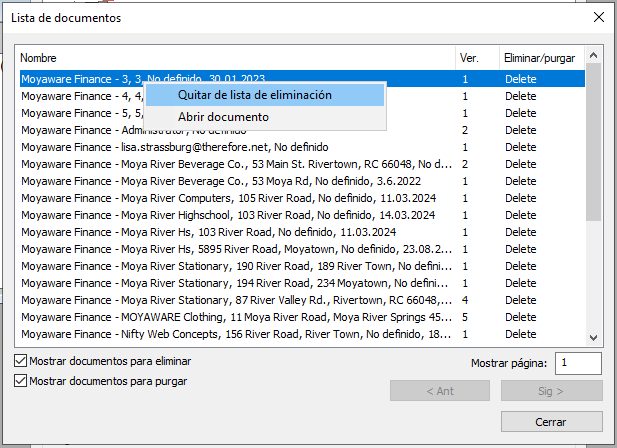Click 'Delete' in Moya River Computers row
617x448 pixels.
[521, 198]
